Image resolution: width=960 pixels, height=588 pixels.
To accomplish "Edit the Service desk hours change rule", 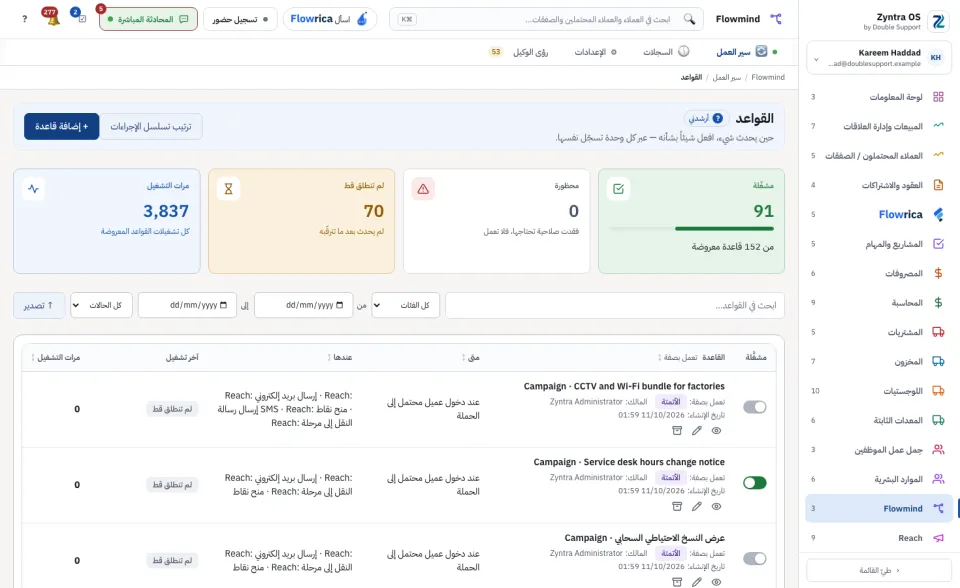I will click(x=697, y=507).
